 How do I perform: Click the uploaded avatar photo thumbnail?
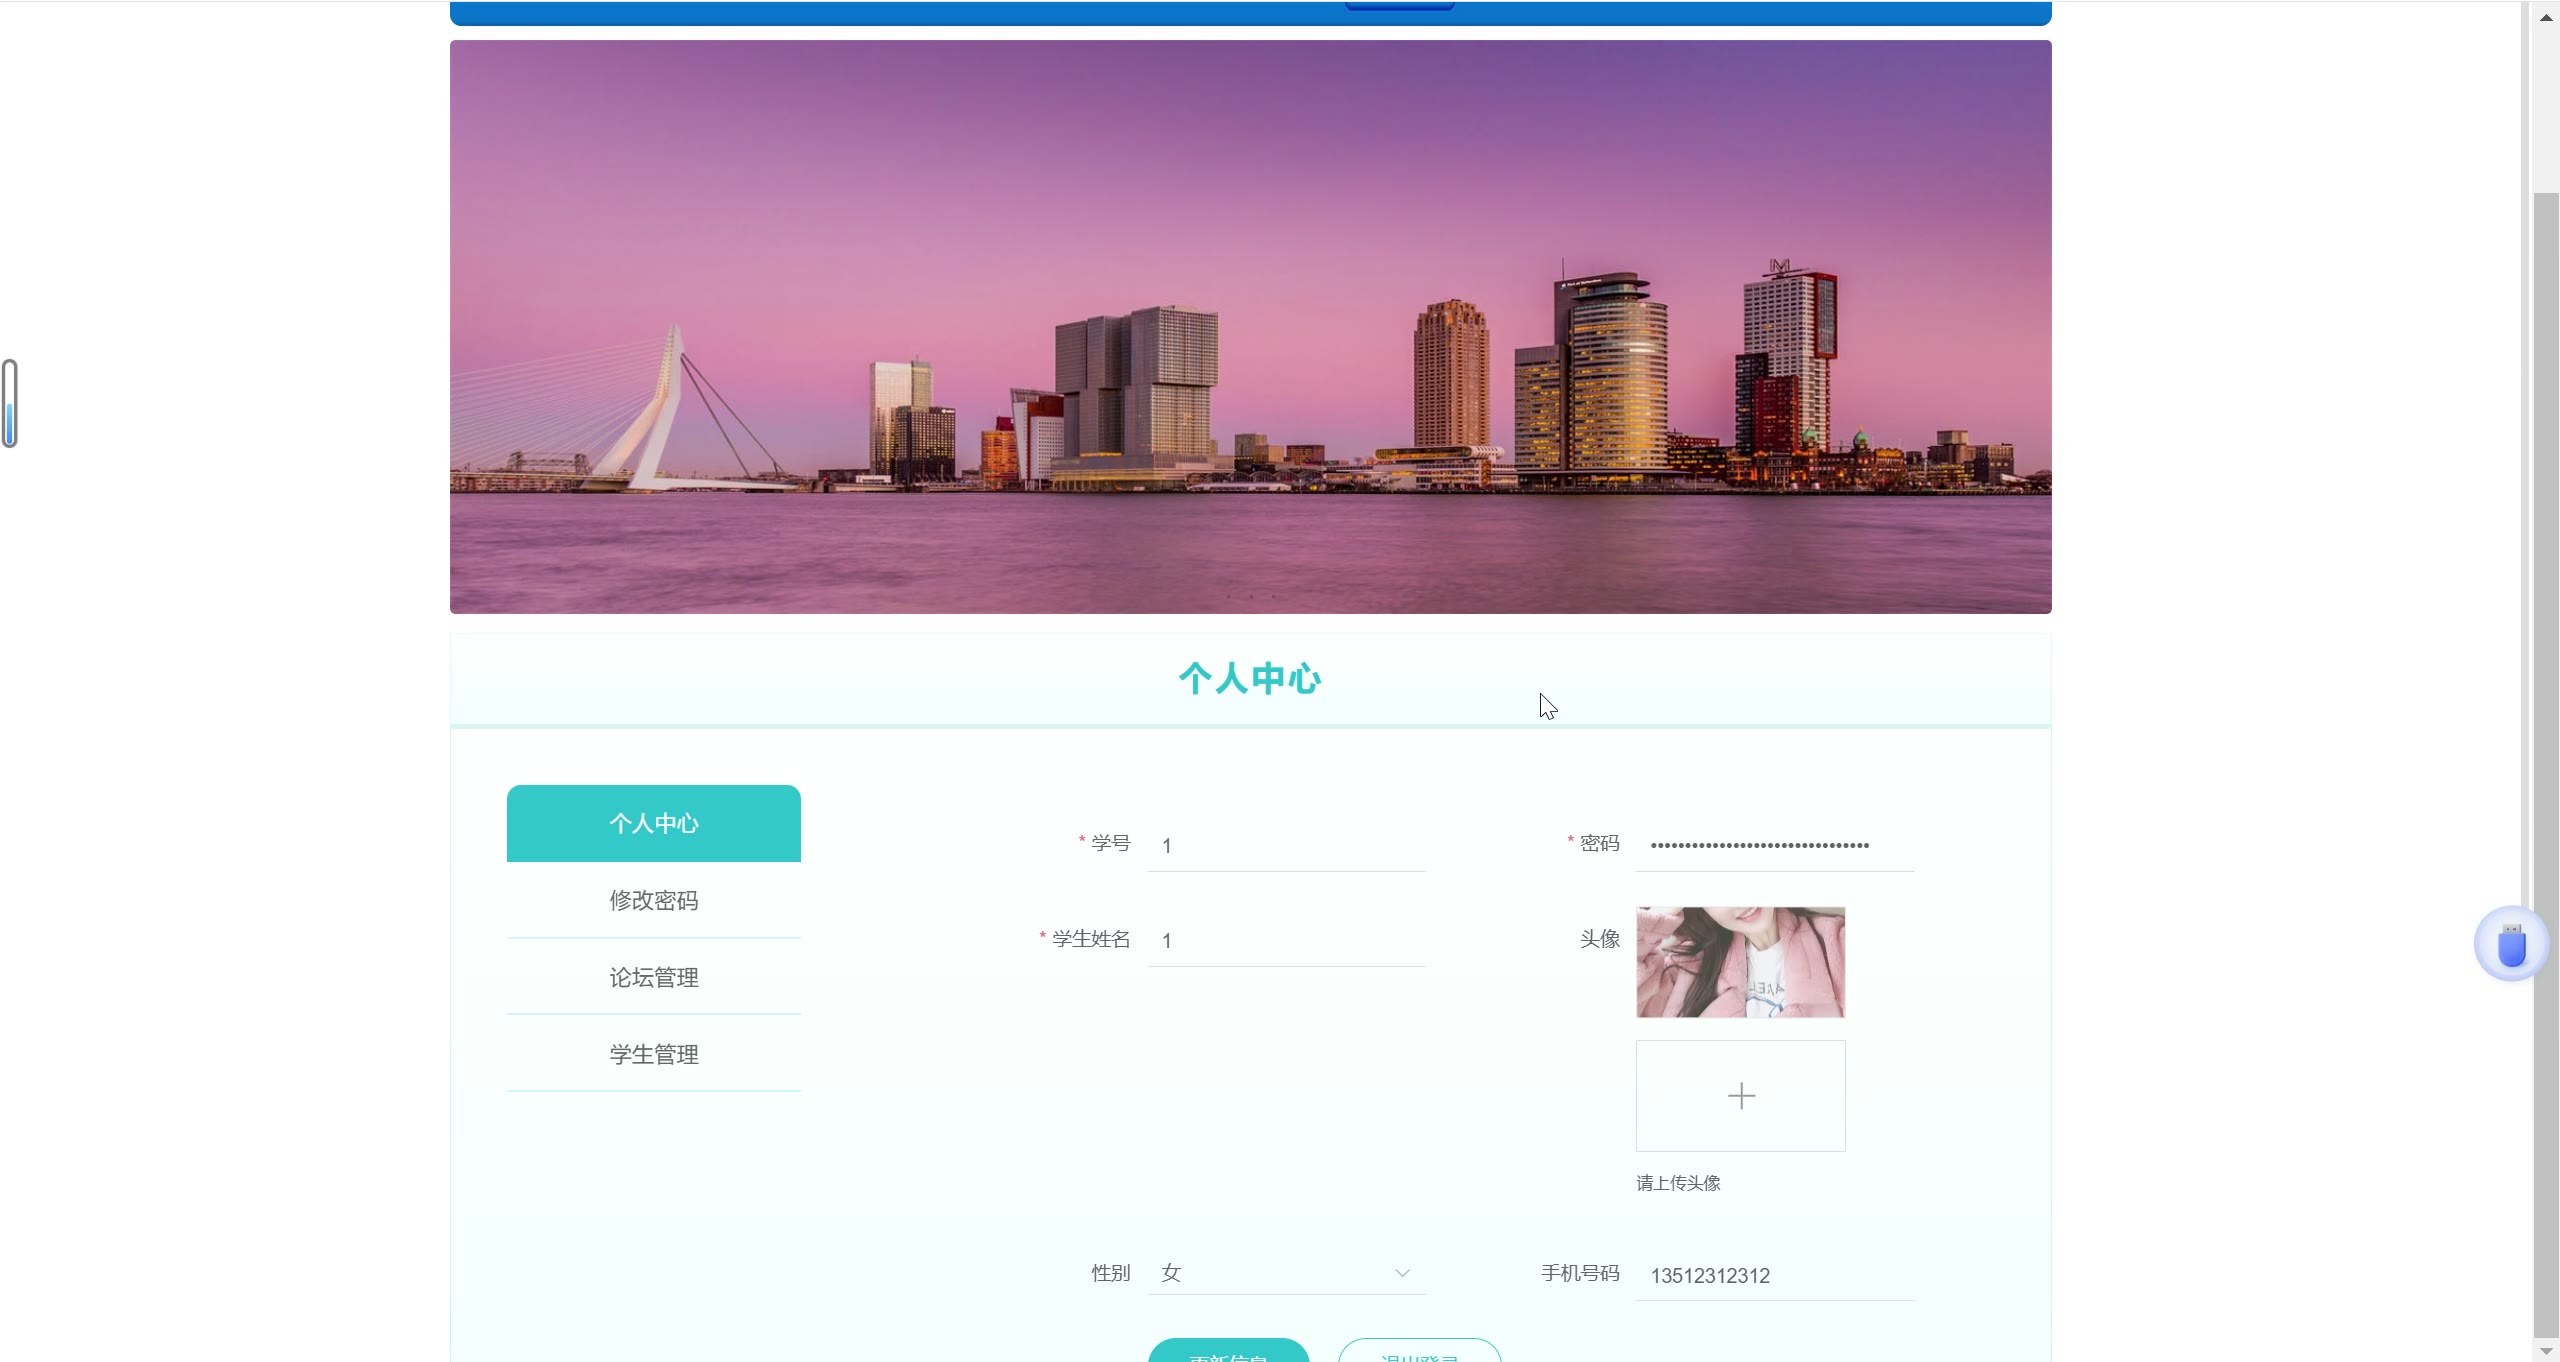pyautogui.click(x=1740, y=962)
